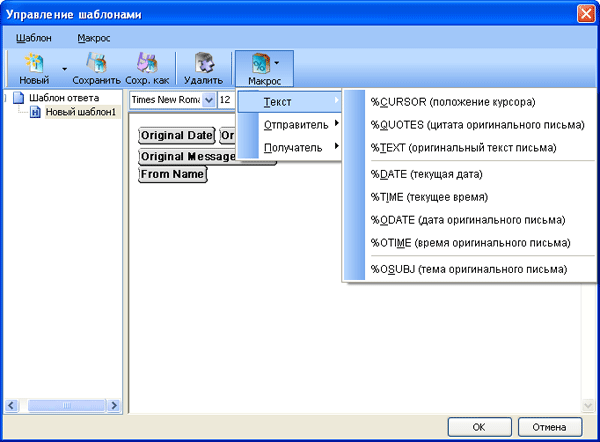Click the Шаблон ответа document icon
This screenshot has height=442, width=600.
click(x=18, y=98)
